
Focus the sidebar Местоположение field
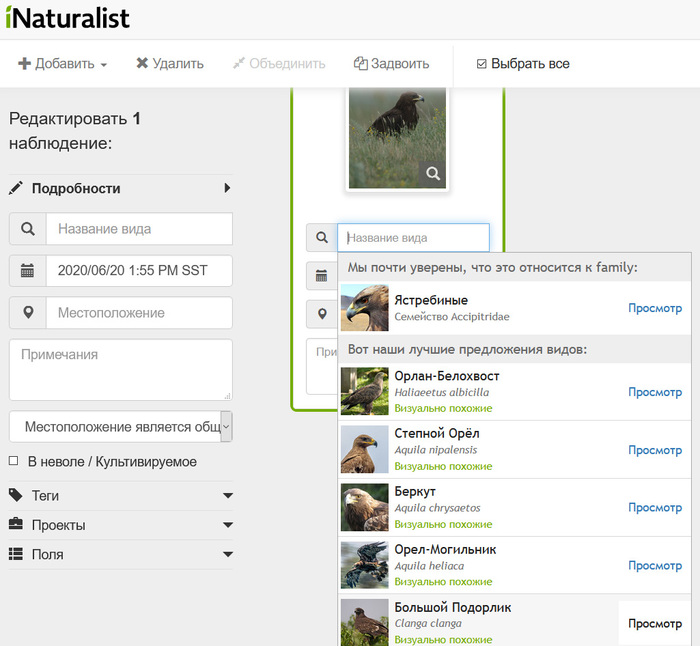(139, 313)
